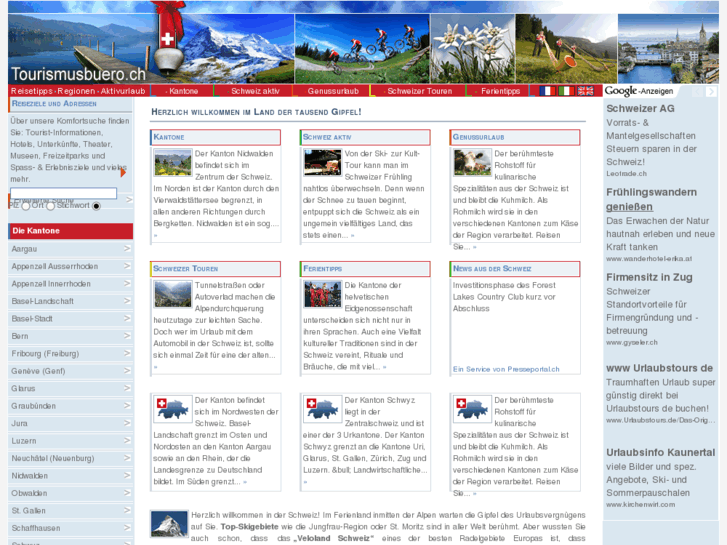Open the Schweizer AG ad link
Screen dimensions: 727x545
click(x=640, y=109)
